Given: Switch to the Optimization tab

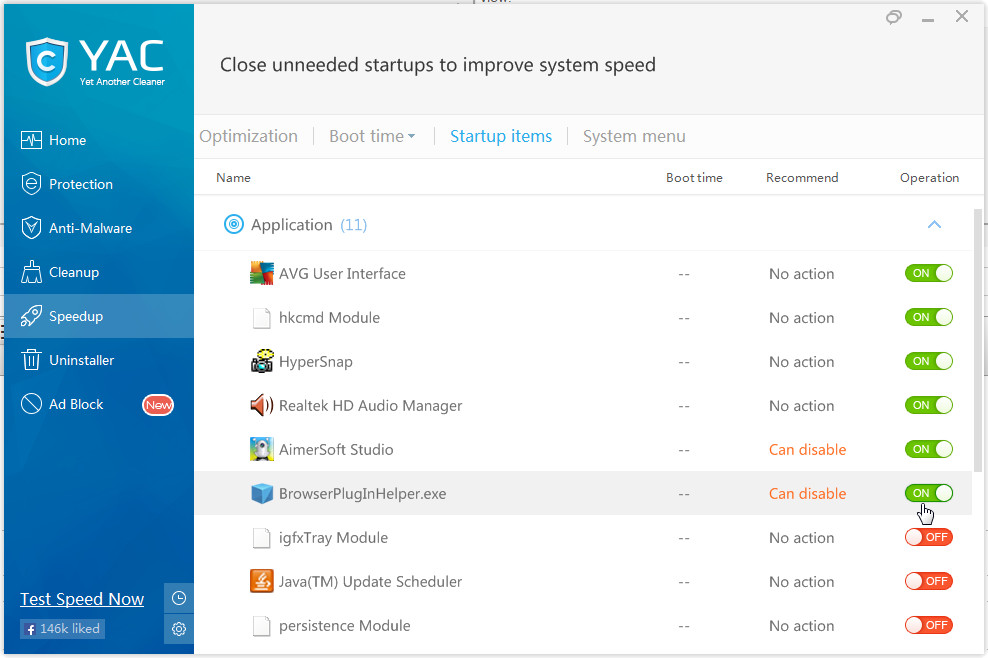Looking at the screenshot, I should [248, 136].
